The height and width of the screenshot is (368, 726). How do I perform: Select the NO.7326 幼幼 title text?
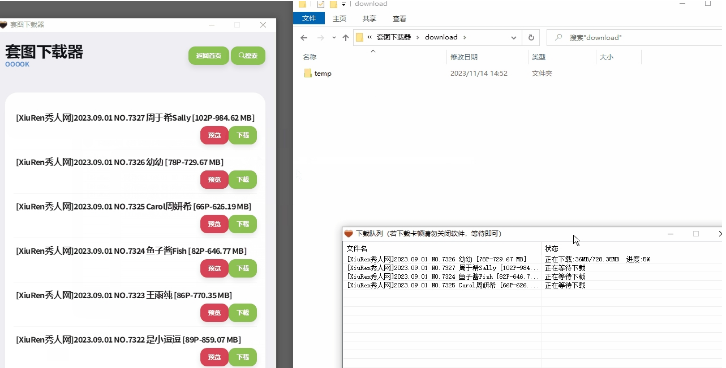click(119, 162)
